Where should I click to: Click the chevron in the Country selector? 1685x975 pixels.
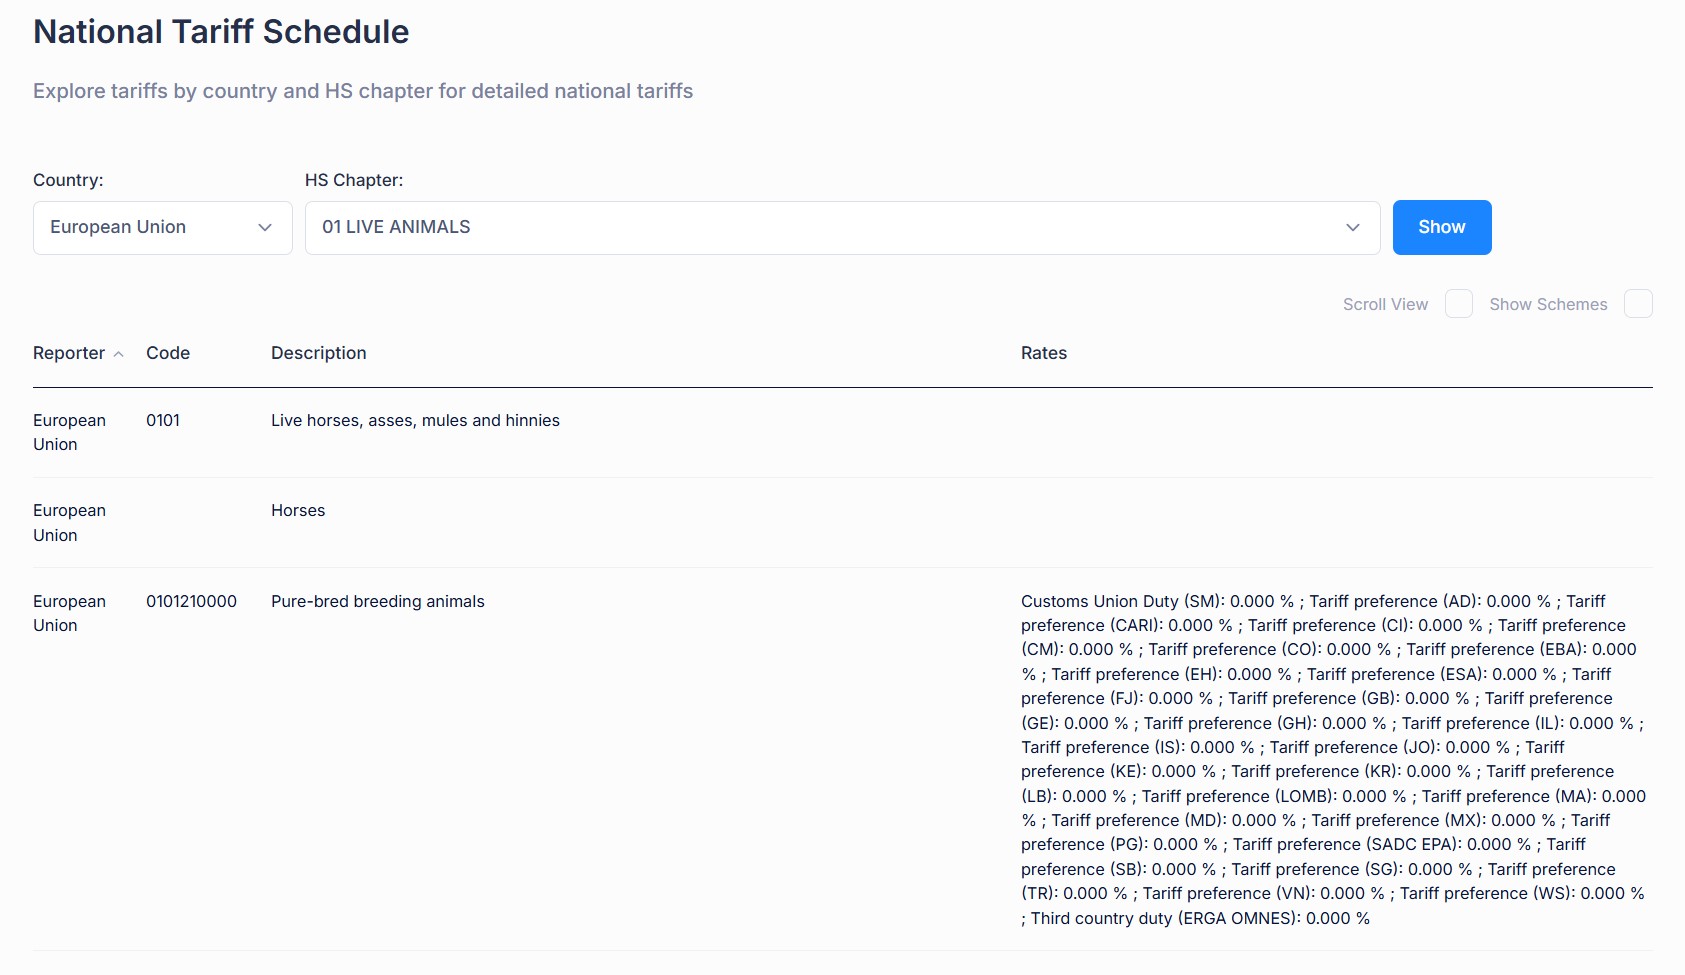(265, 228)
